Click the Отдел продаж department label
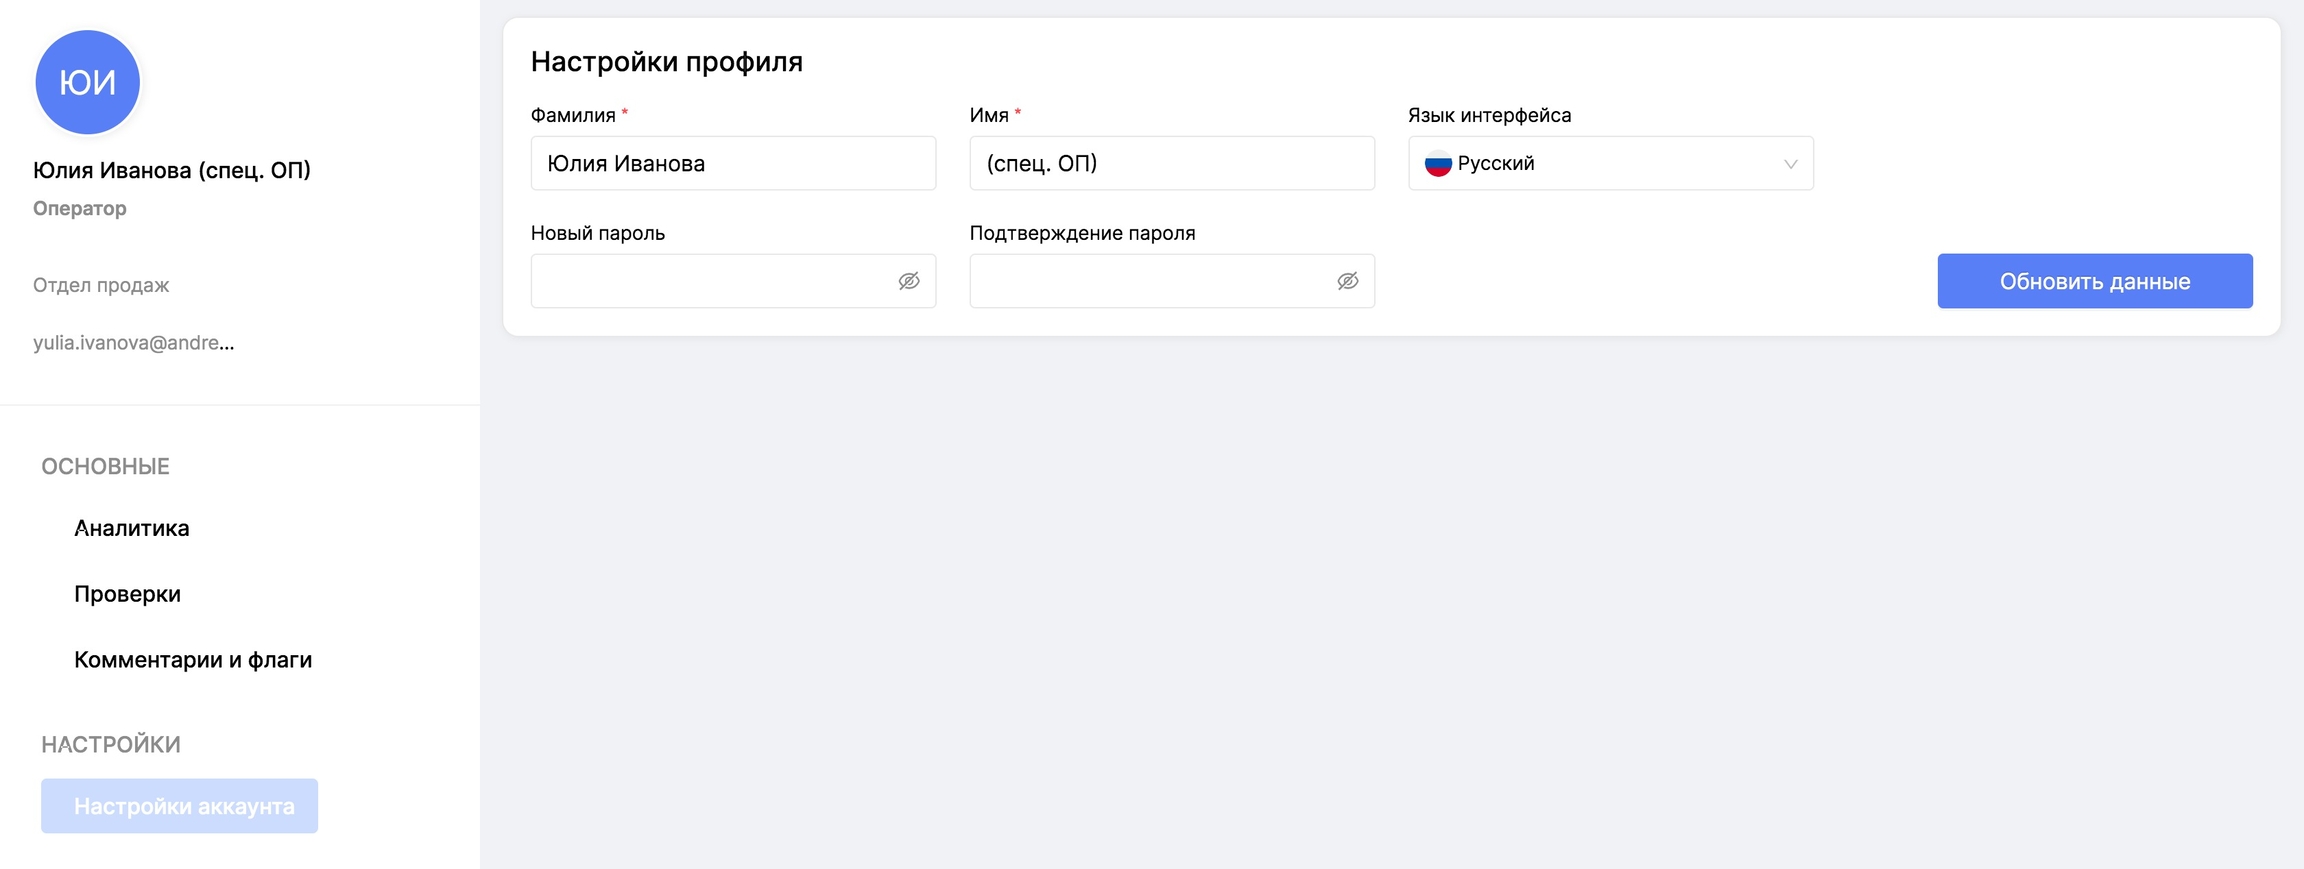The height and width of the screenshot is (869, 2304). point(101,285)
